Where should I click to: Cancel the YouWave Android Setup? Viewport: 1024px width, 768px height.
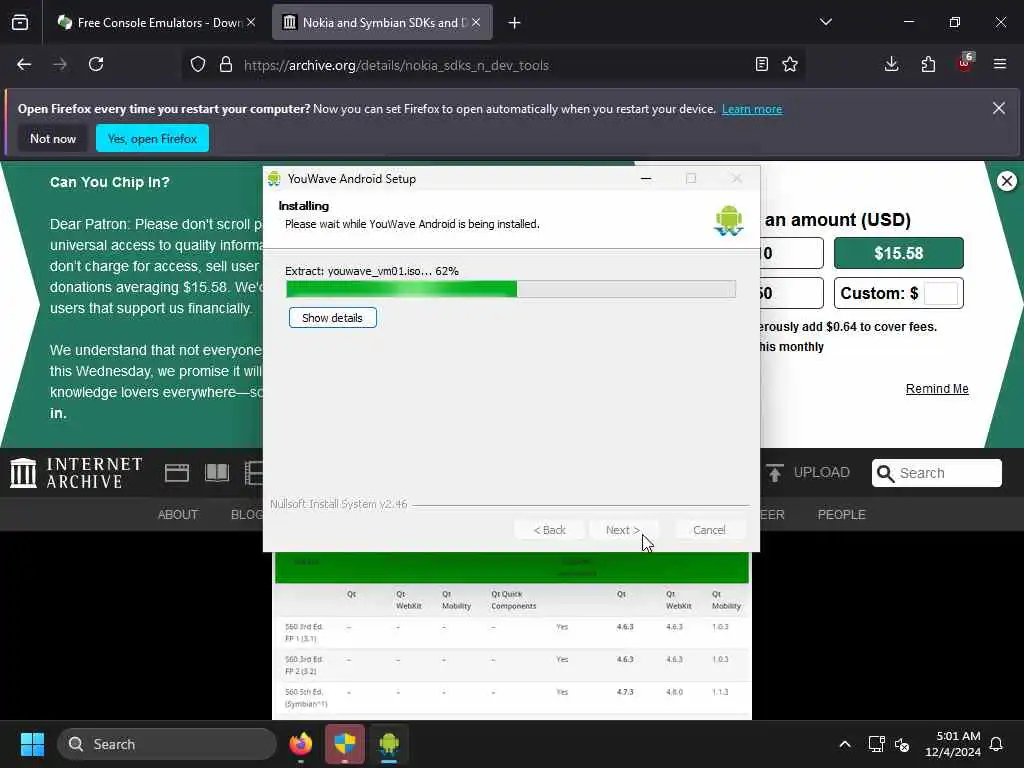tap(709, 530)
